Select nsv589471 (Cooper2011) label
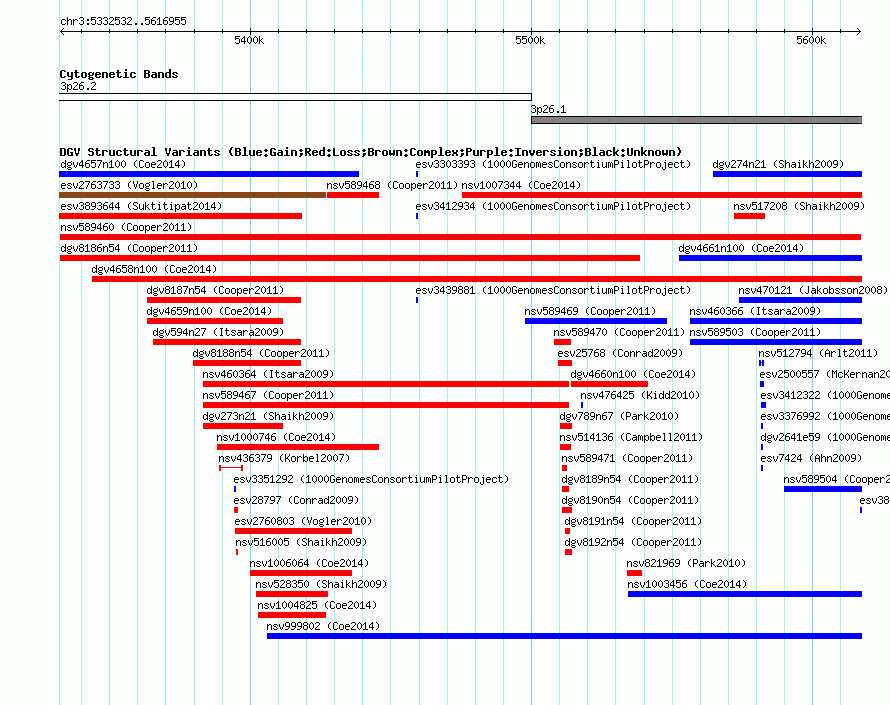The image size is (890, 705). 627,459
